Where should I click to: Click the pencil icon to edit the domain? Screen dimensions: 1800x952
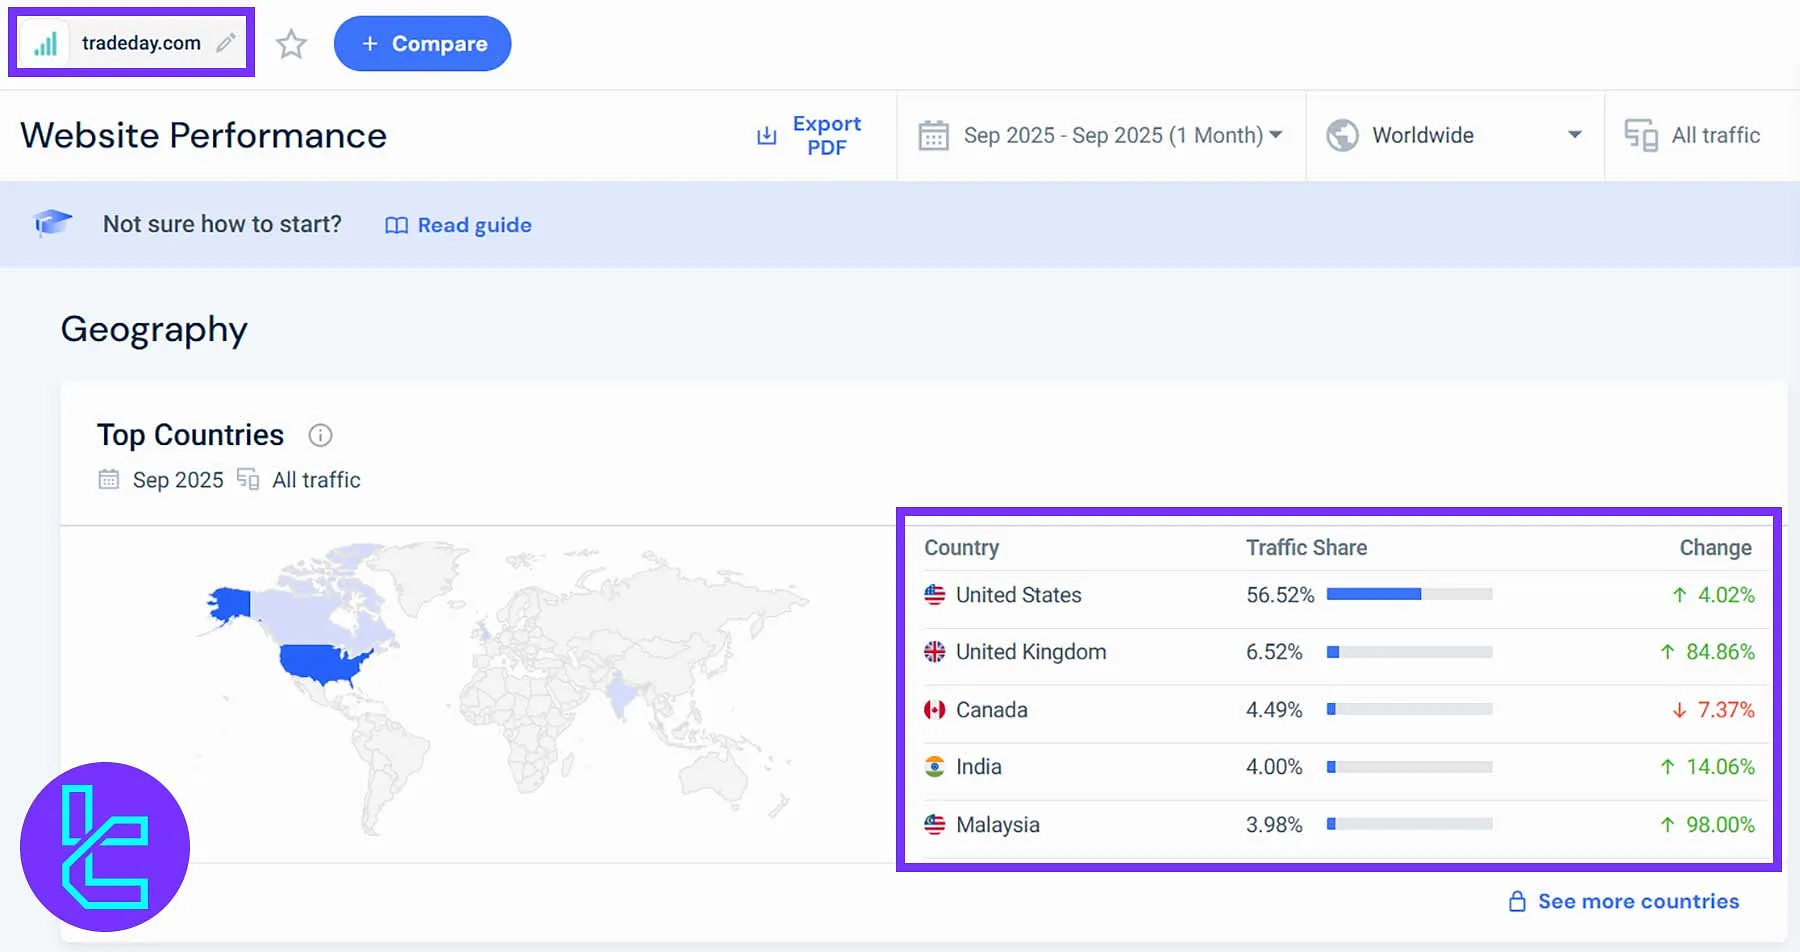pos(224,42)
